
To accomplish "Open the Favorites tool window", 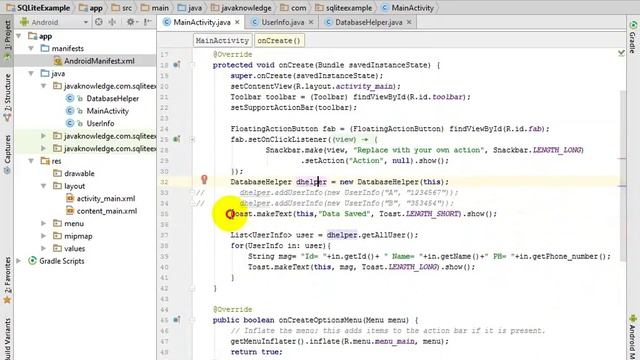I will click(7, 280).
